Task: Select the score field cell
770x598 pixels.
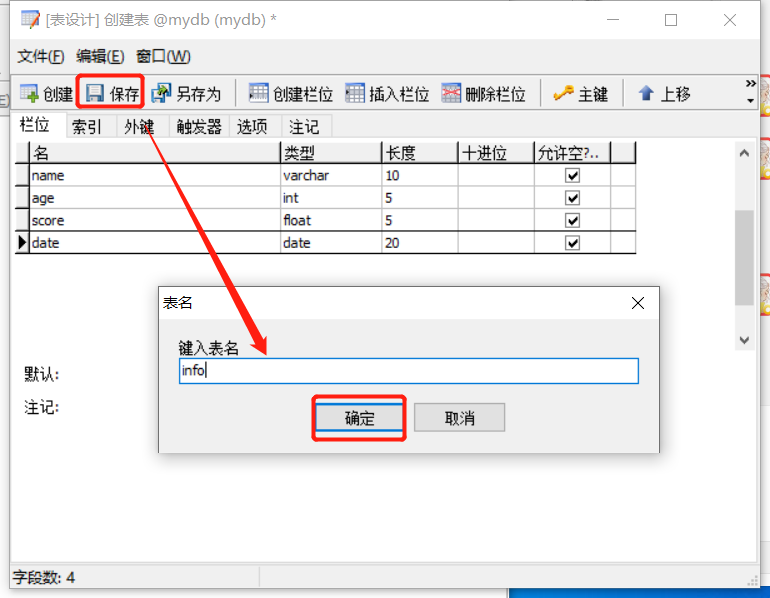Action: (155, 220)
